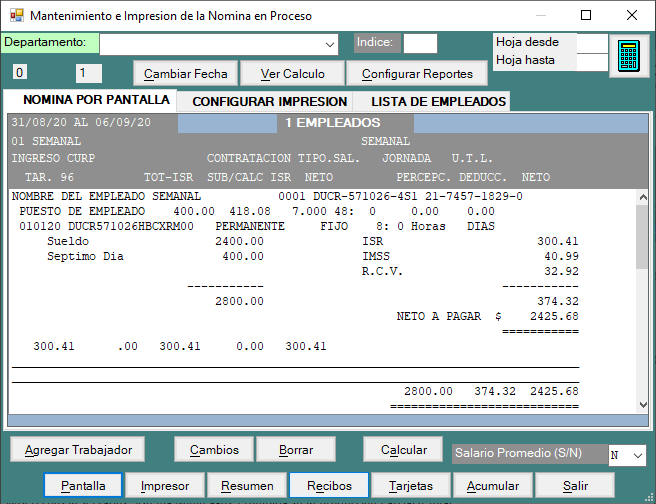Click the Salir button to exit
This screenshot has height=504, width=656.
pyautogui.click(x=574, y=486)
